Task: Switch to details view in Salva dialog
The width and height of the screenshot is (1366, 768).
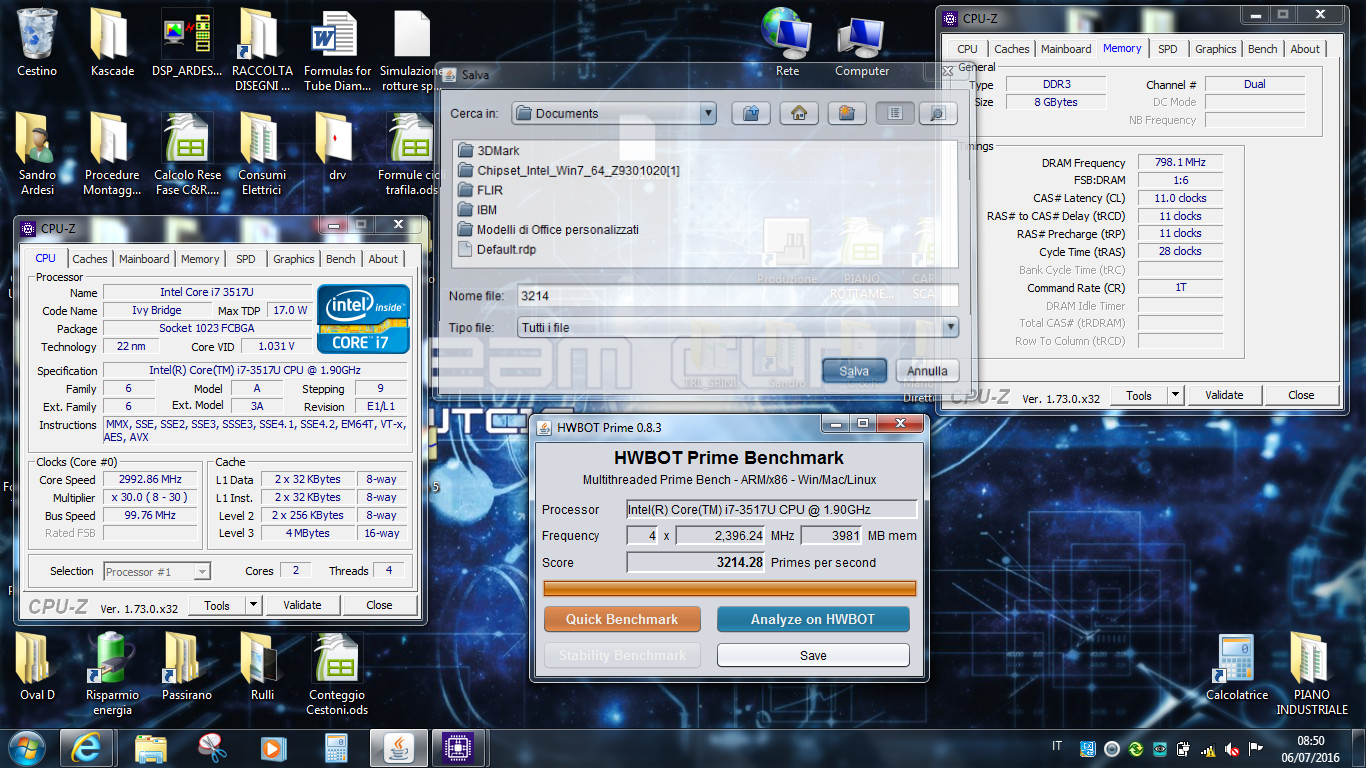Action: pyautogui.click(x=937, y=113)
